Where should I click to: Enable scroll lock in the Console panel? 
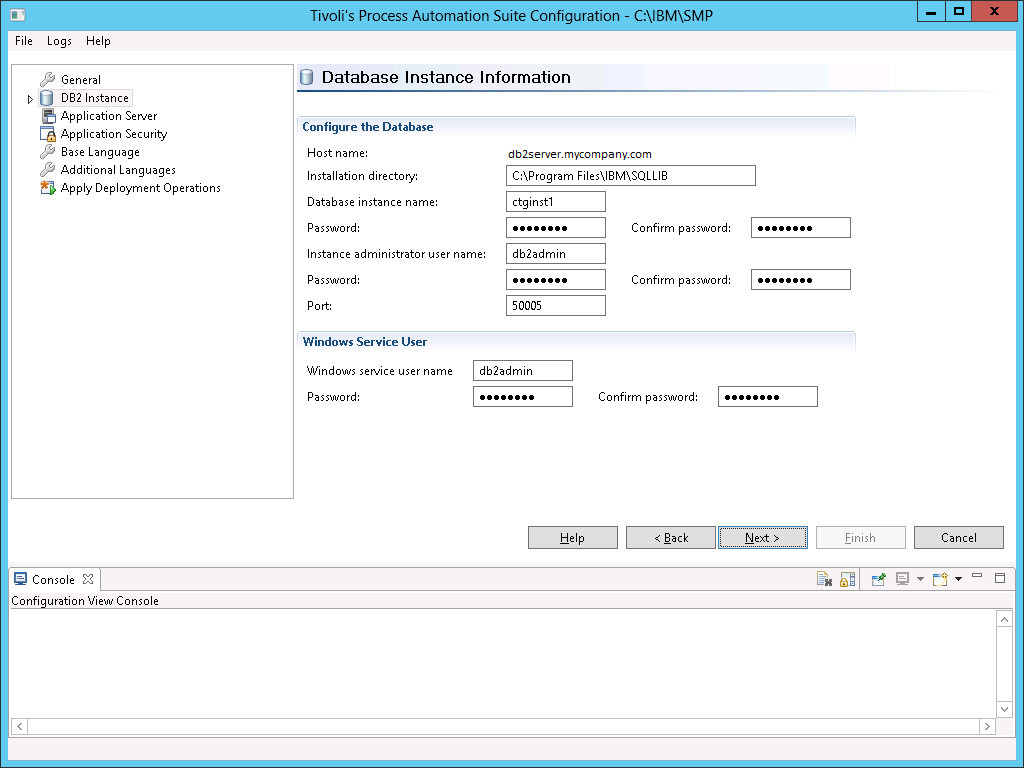846,579
